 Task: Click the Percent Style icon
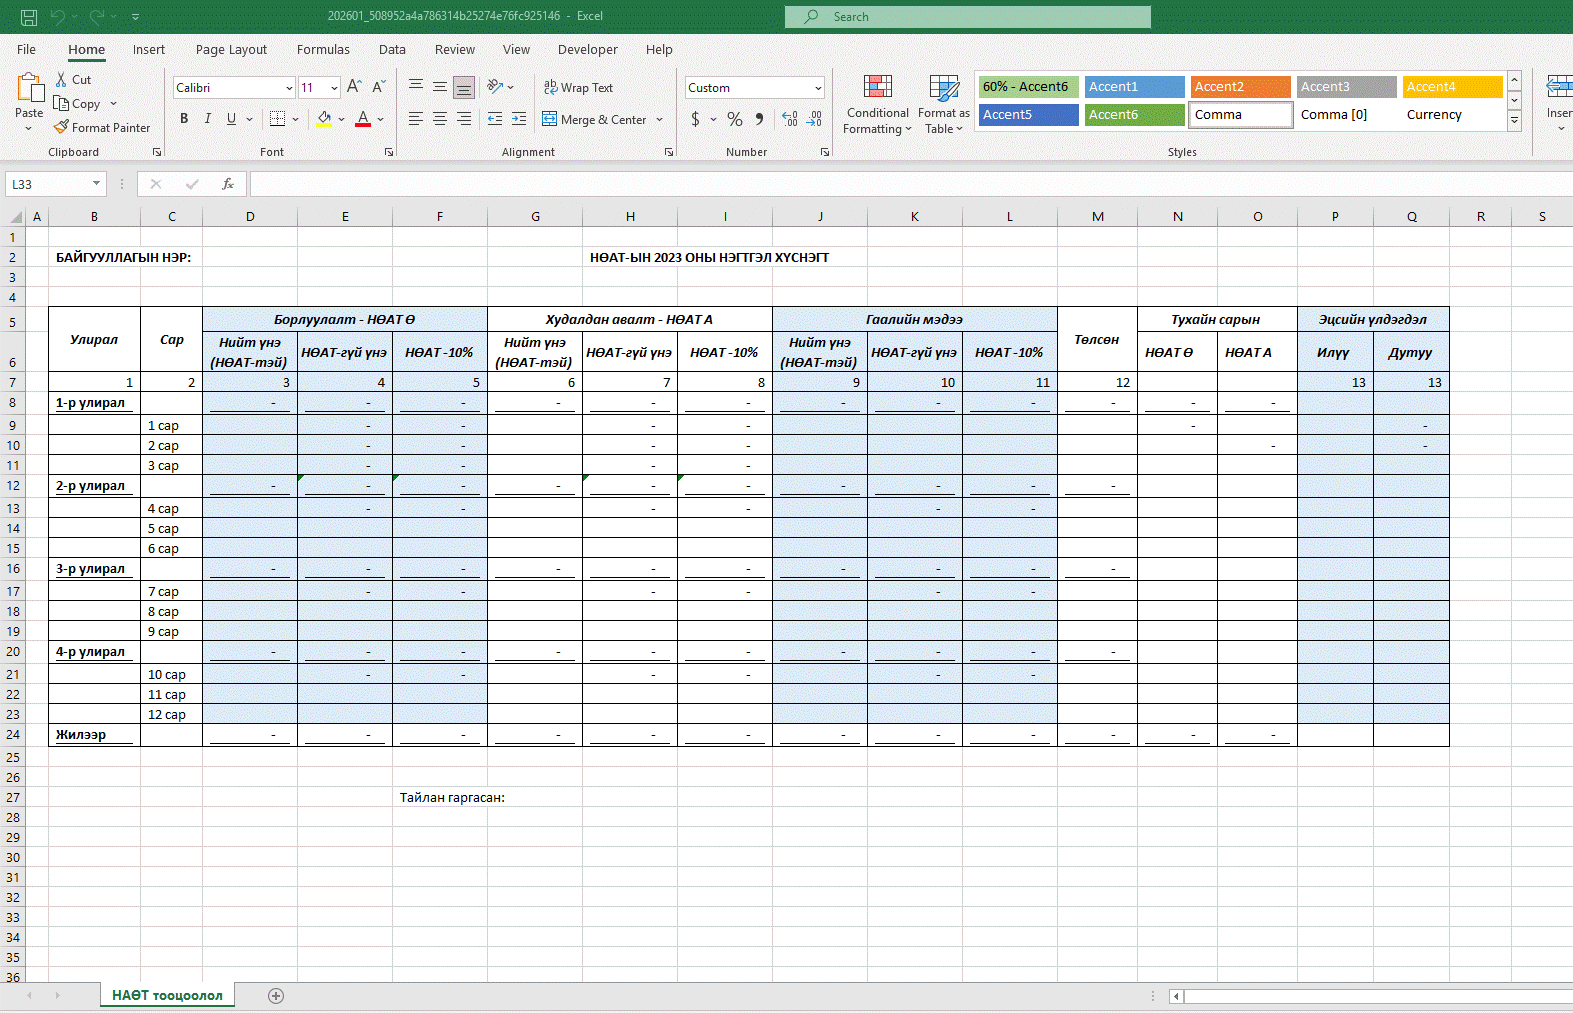point(735,119)
